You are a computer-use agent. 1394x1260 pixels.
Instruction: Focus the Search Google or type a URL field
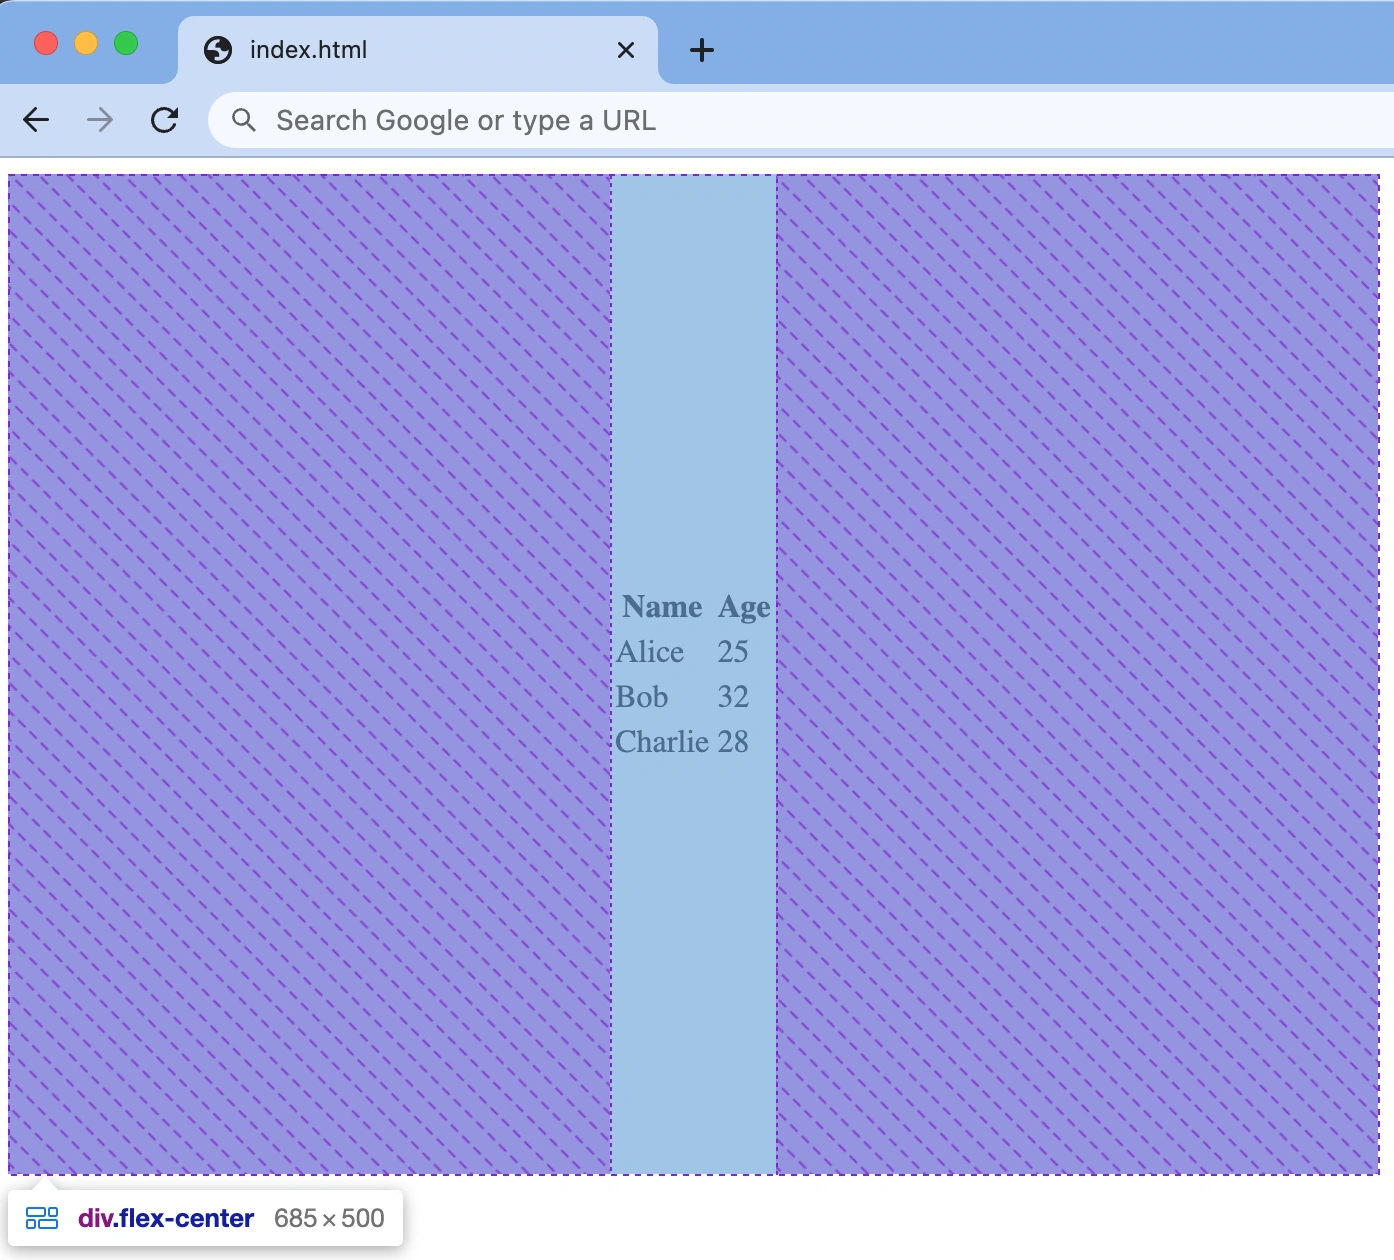point(800,120)
